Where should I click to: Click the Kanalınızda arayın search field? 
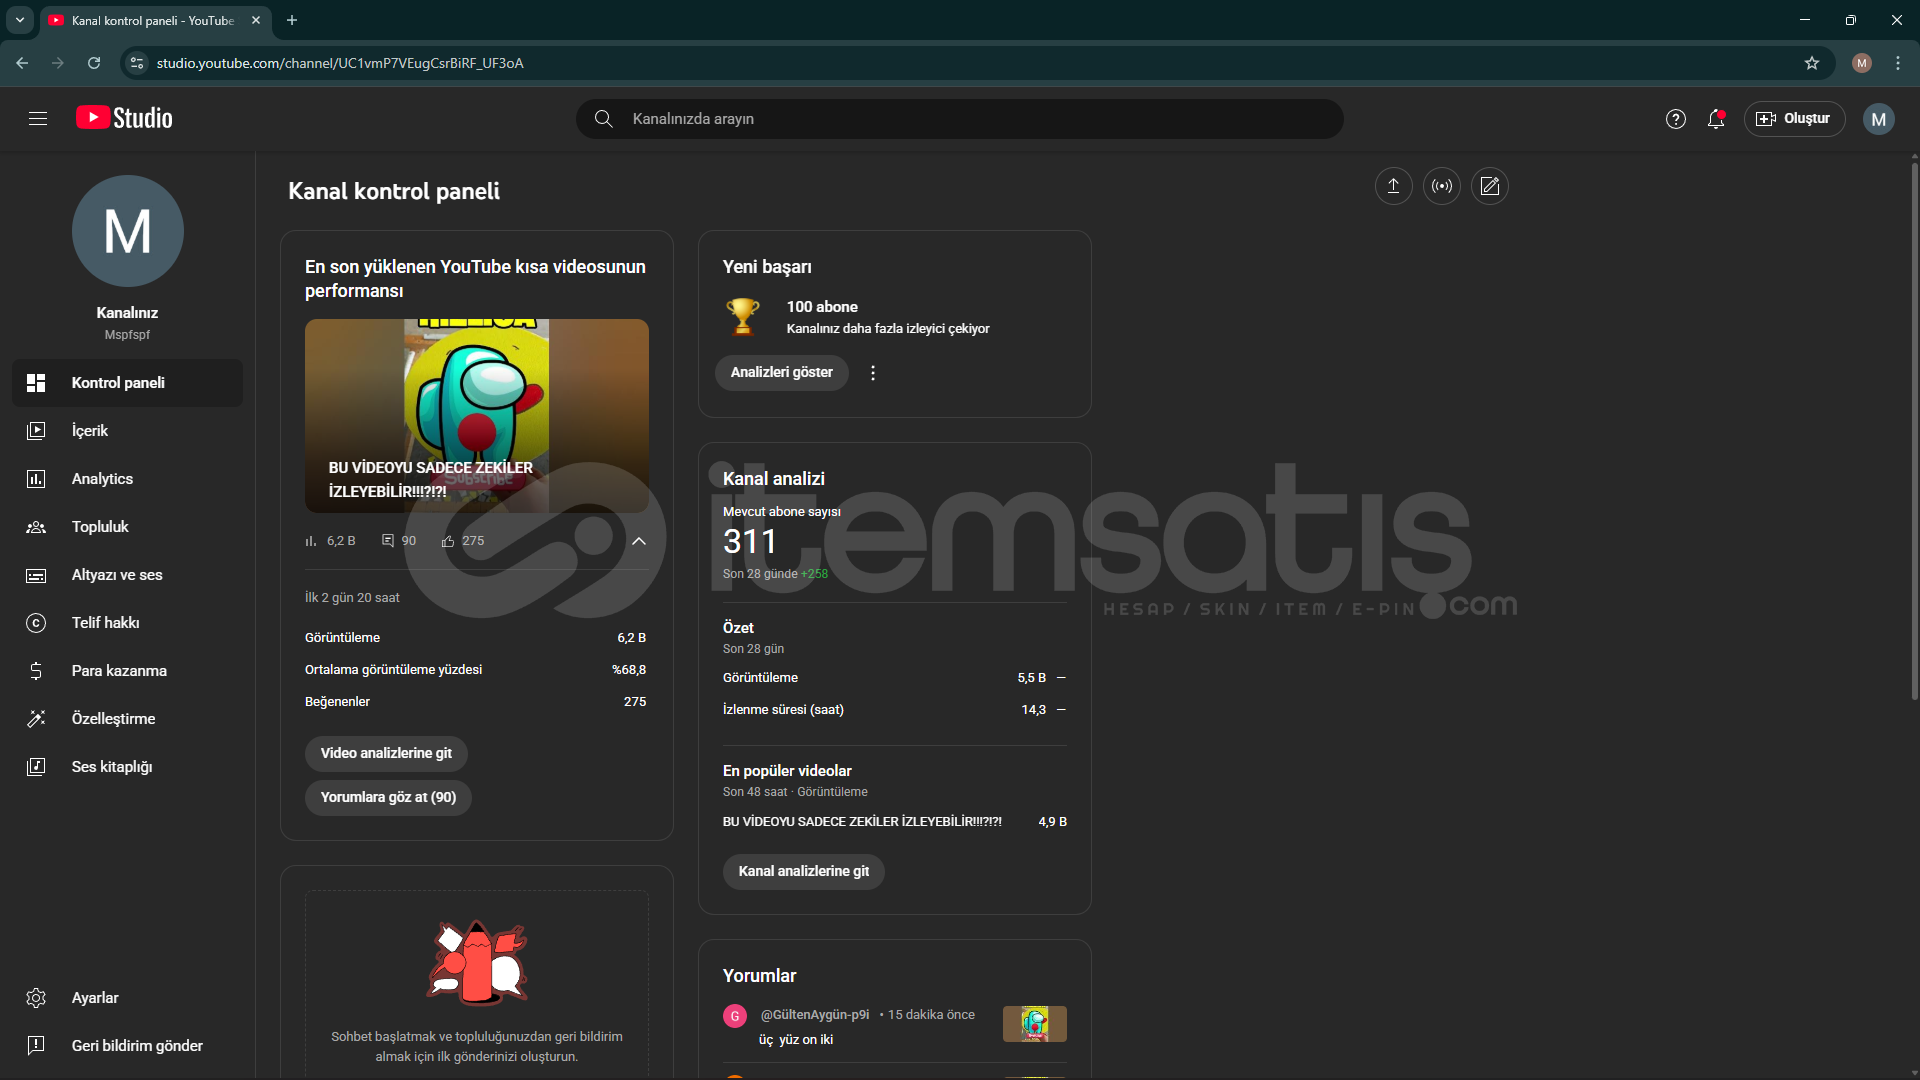coord(960,119)
